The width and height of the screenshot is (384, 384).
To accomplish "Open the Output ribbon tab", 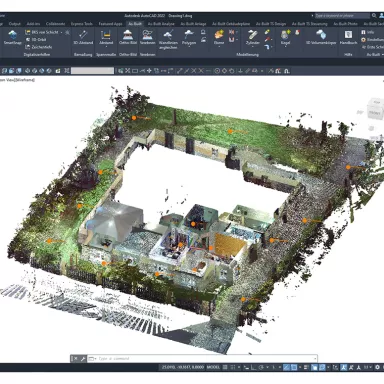I will 15,24.
